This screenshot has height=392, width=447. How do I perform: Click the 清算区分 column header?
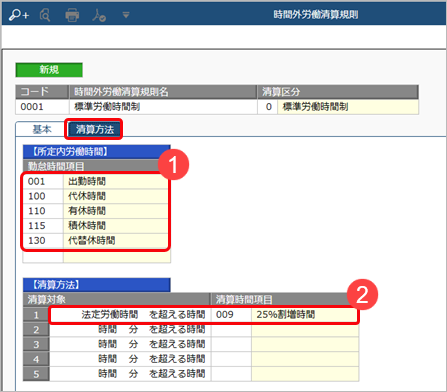338,92
